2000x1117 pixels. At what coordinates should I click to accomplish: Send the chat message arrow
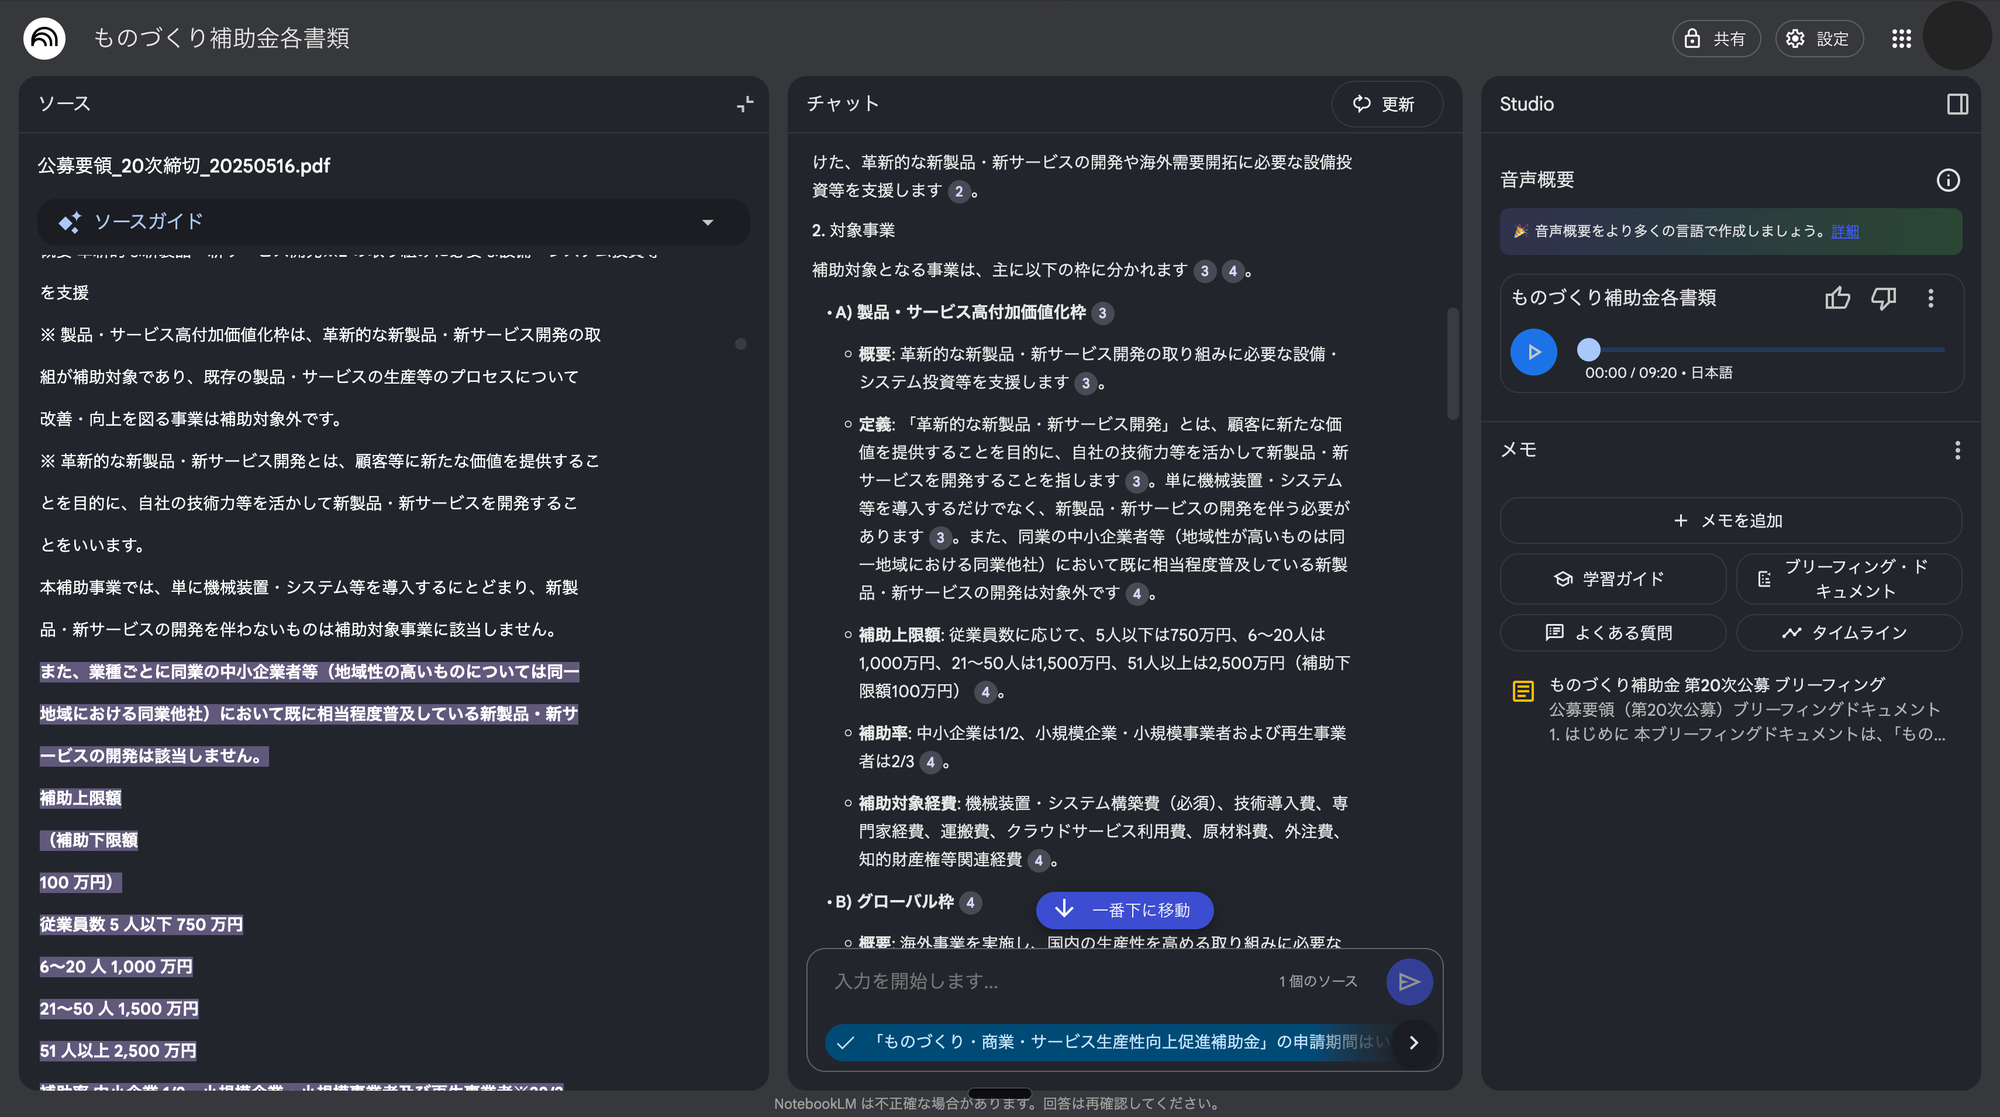1409,982
